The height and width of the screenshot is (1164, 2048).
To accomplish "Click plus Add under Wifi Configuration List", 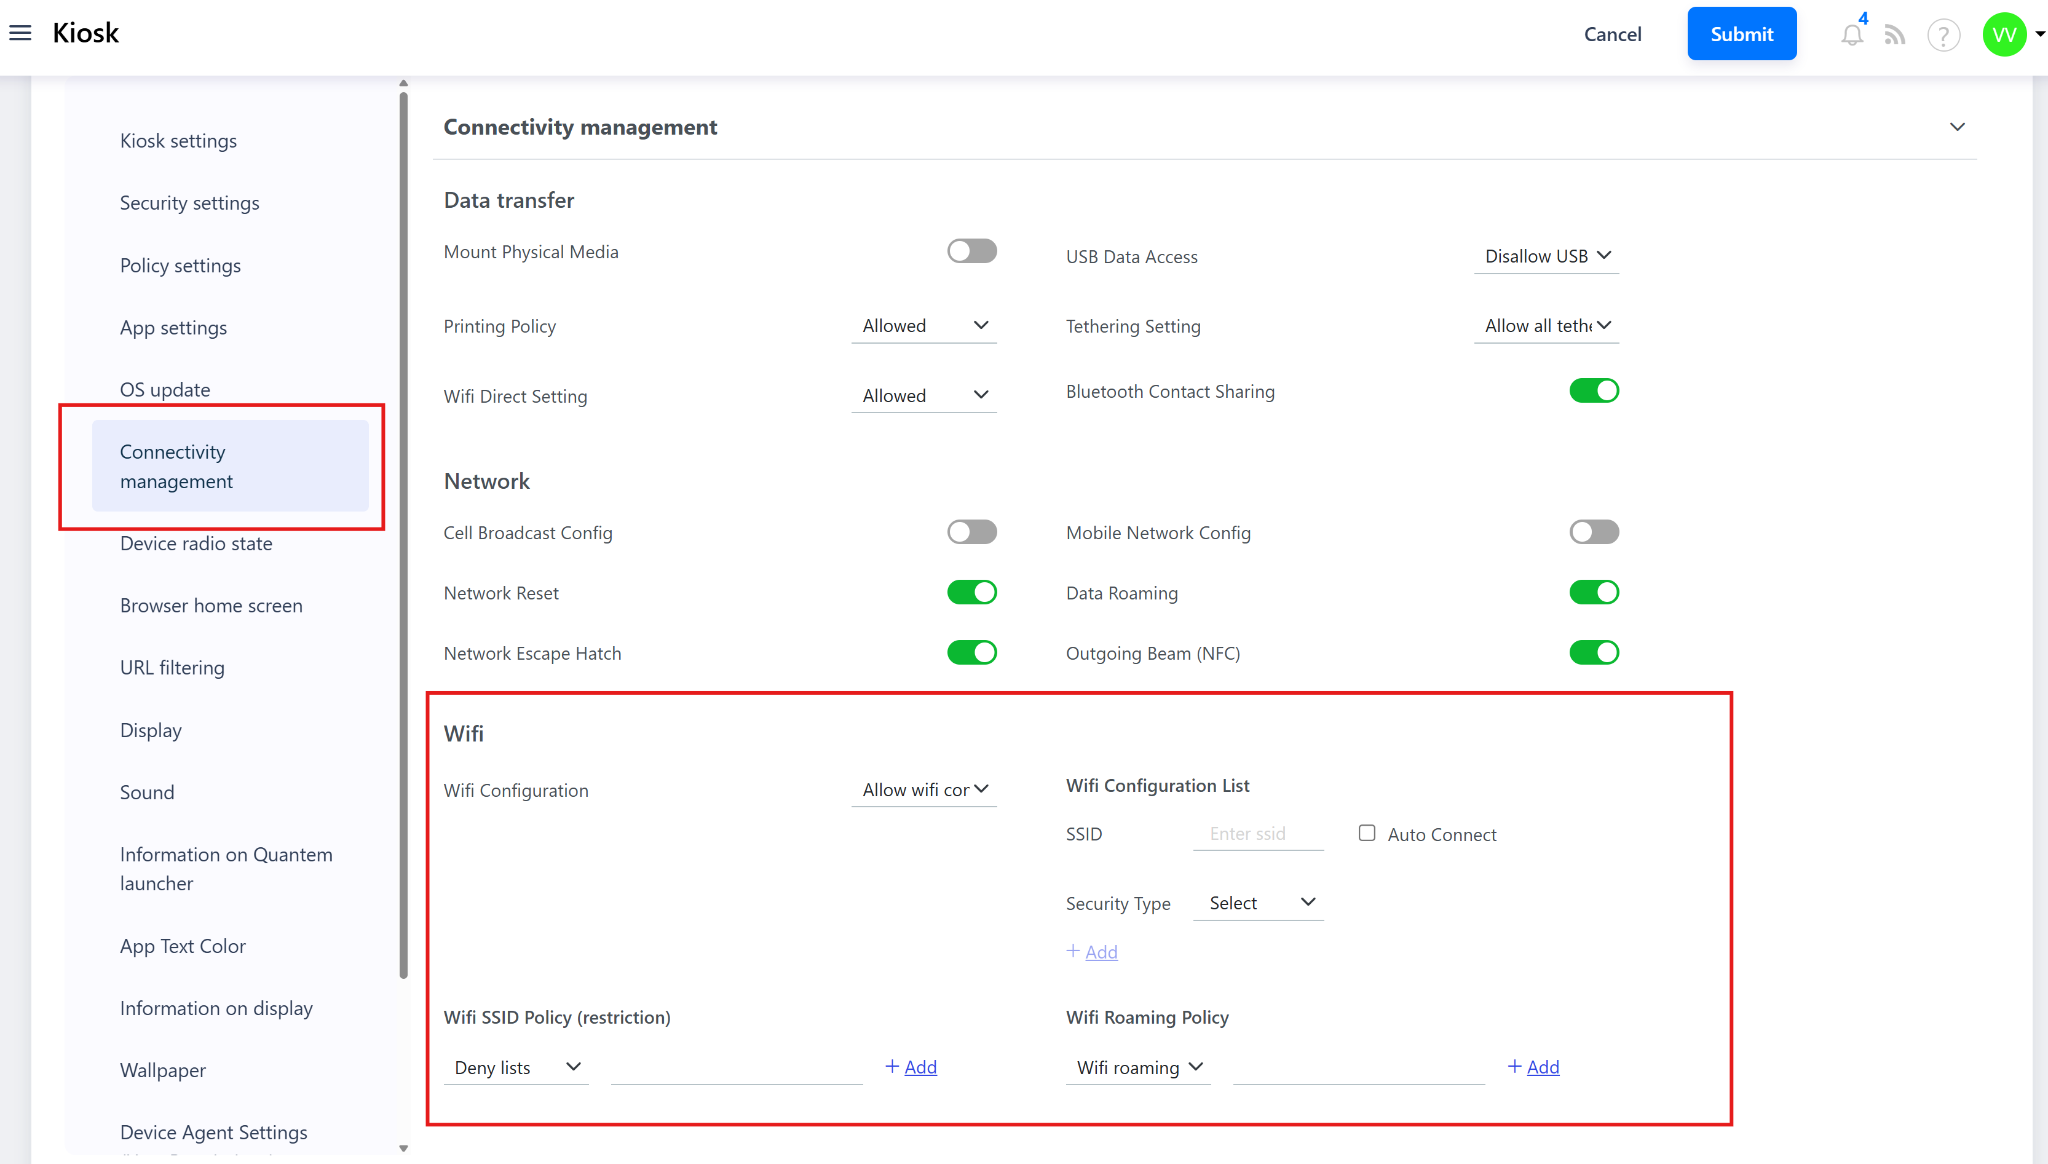I will click(x=1092, y=952).
